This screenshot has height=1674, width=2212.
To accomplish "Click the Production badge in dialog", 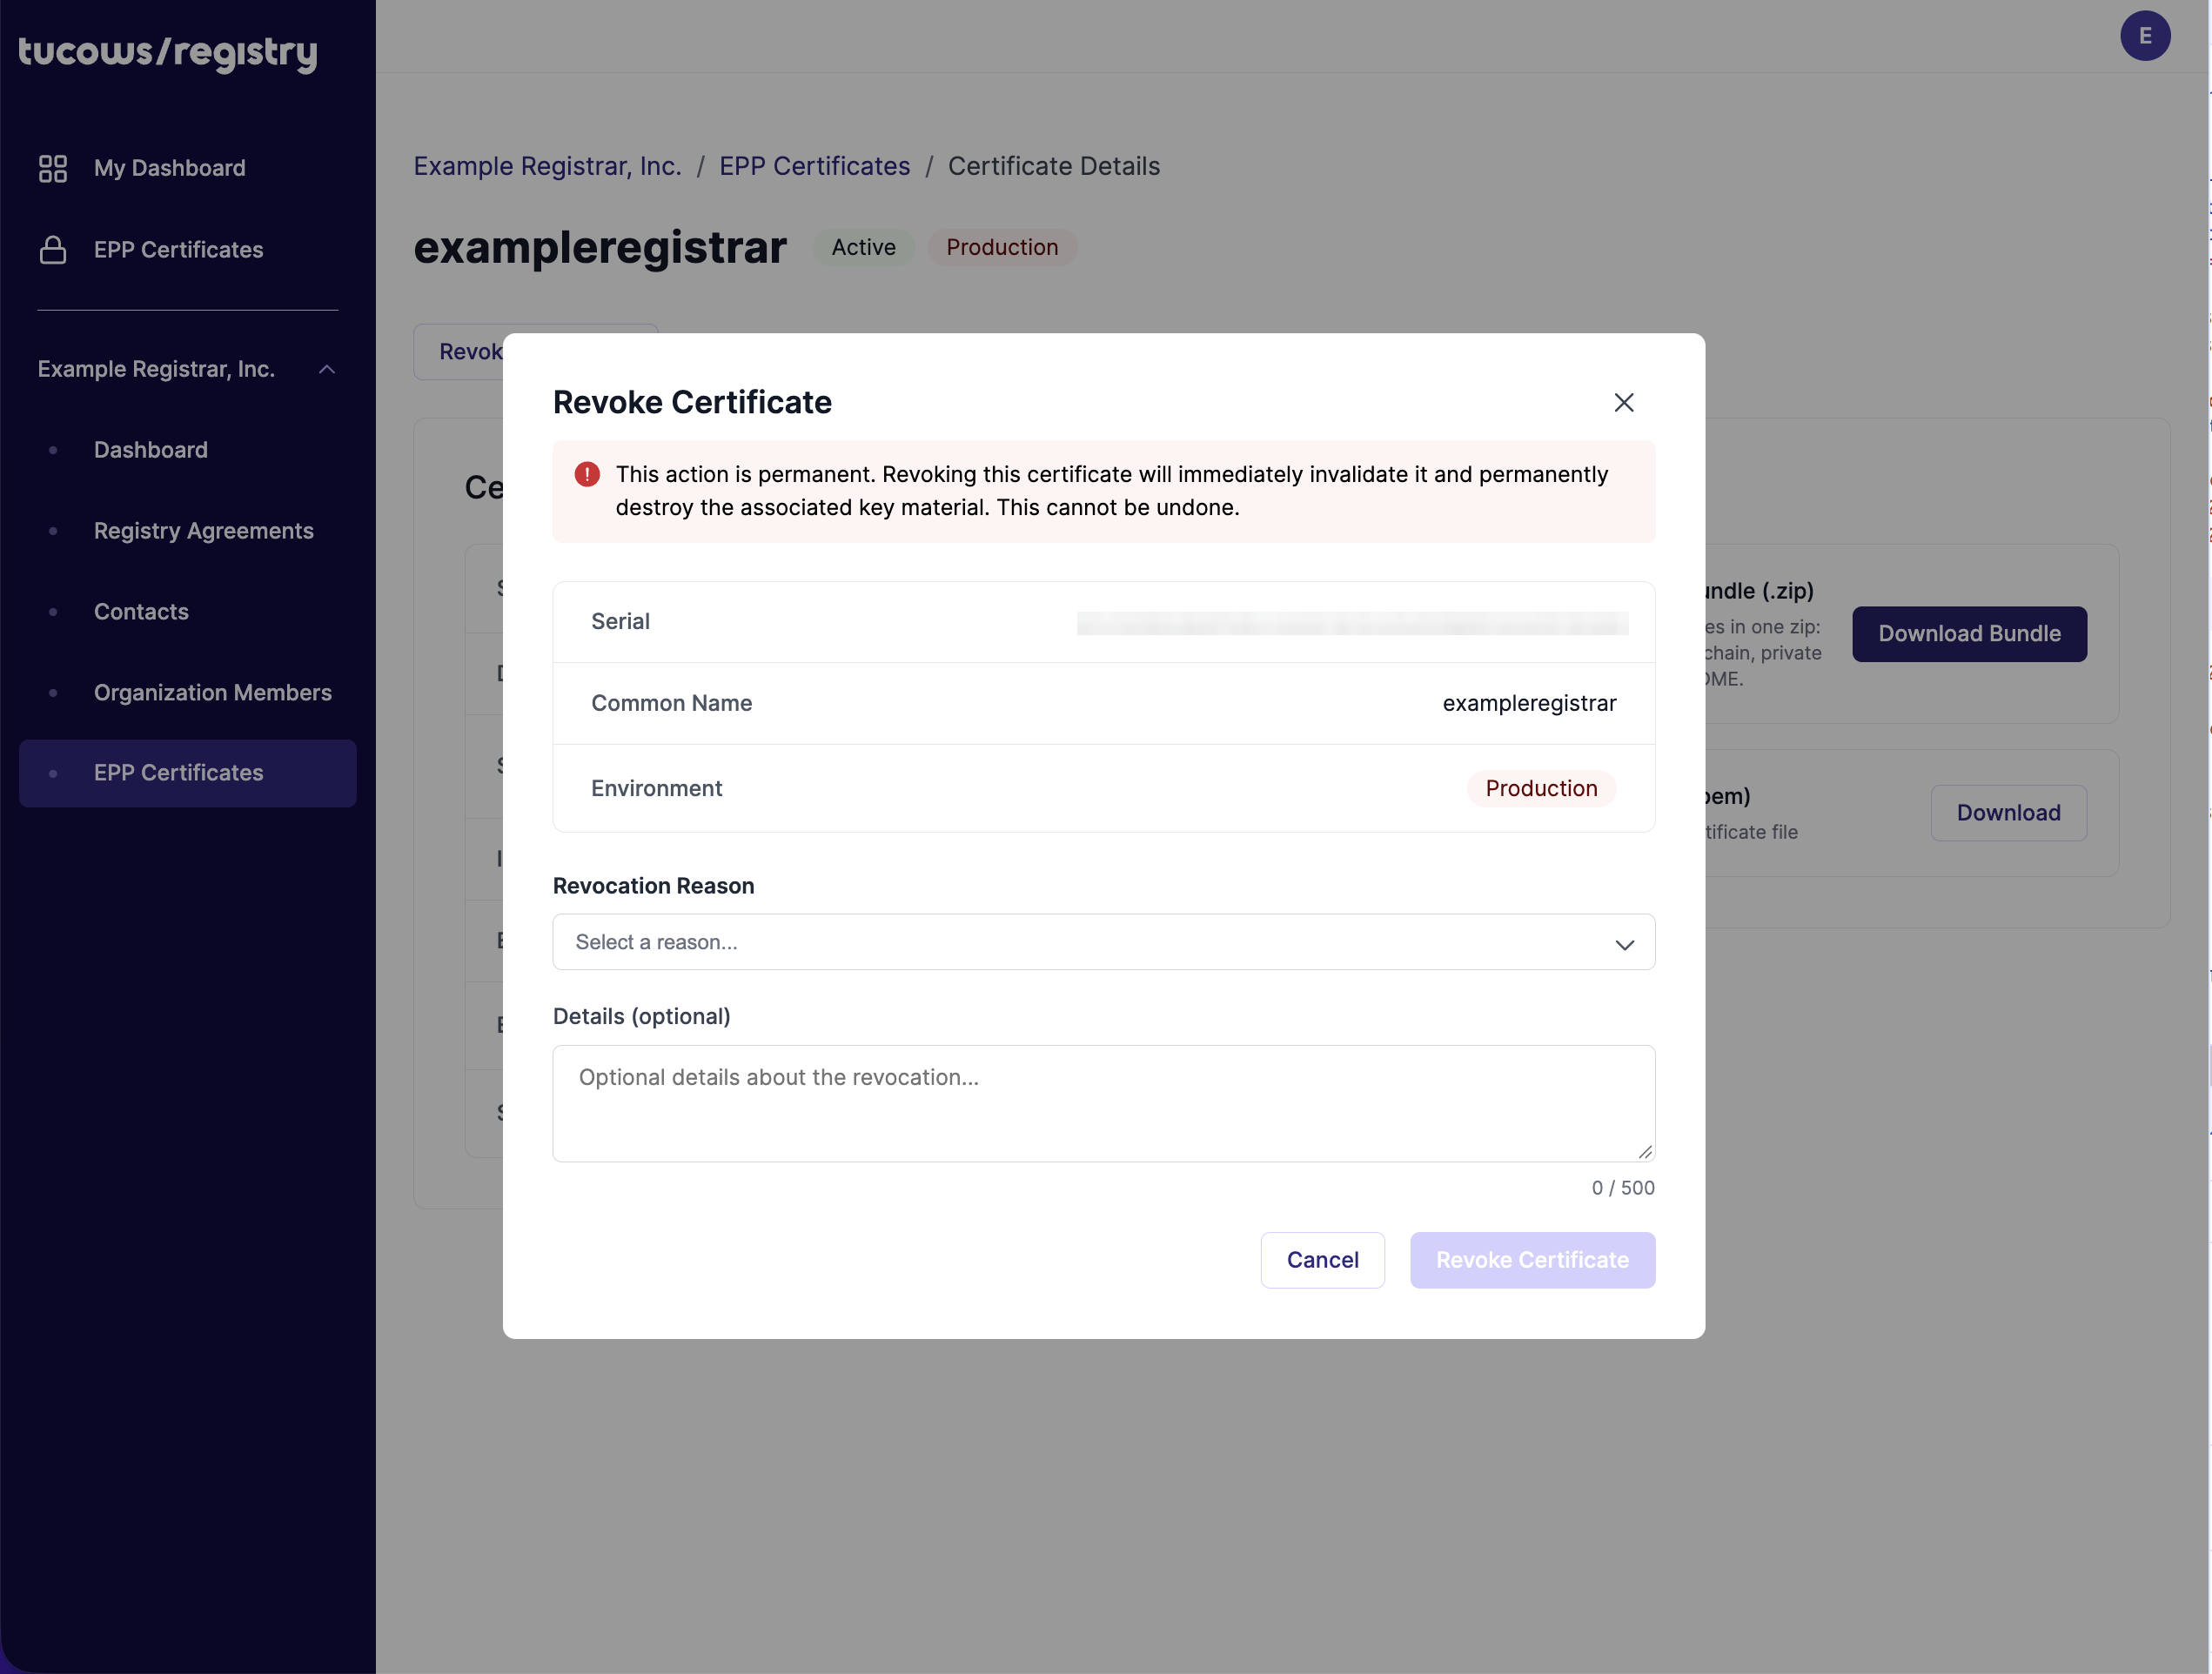I will [1540, 788].
